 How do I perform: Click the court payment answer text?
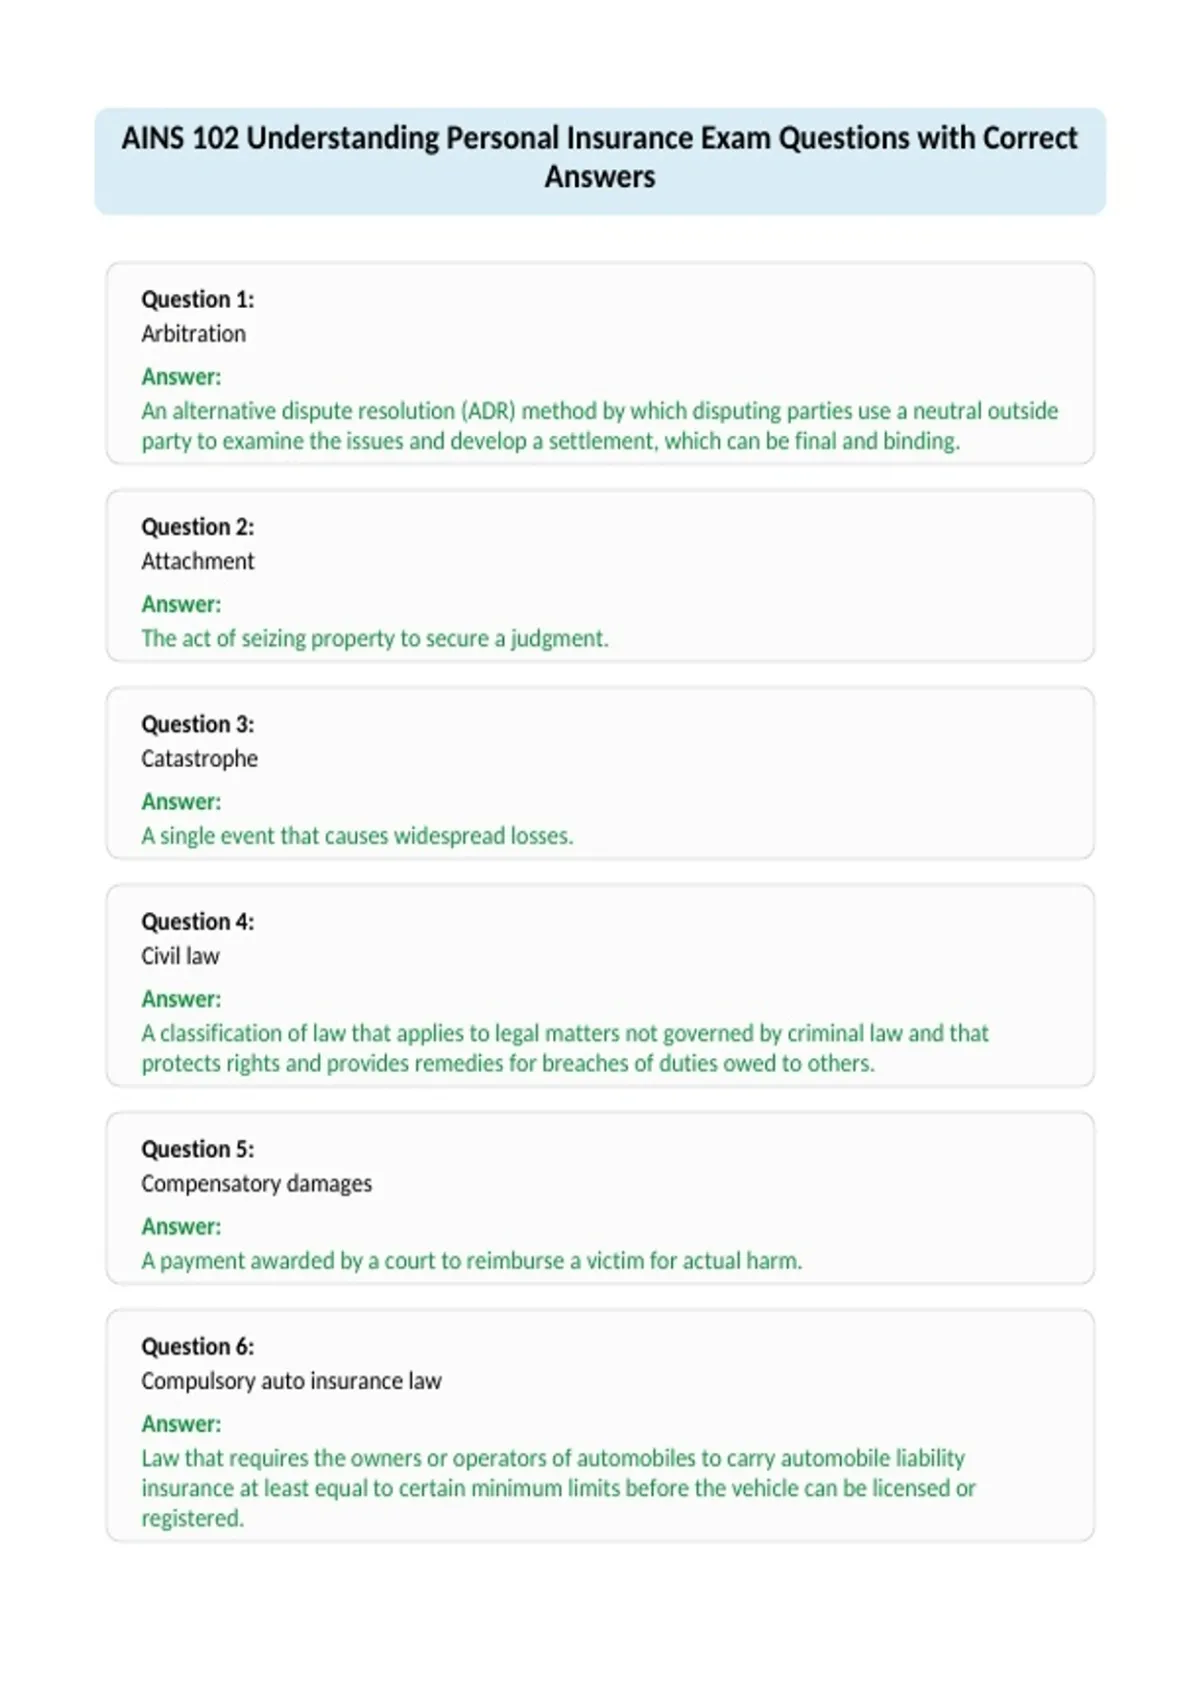coord(471,1261)
